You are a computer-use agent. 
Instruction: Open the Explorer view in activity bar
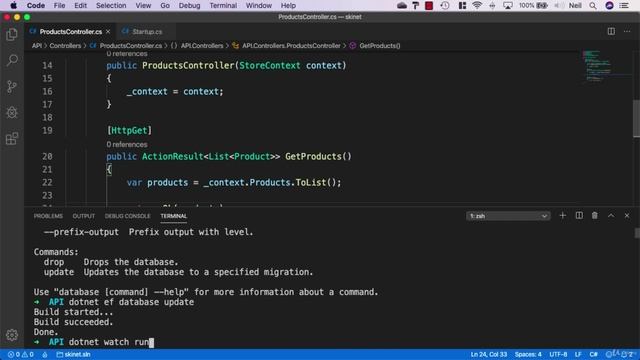coord(12,35)
